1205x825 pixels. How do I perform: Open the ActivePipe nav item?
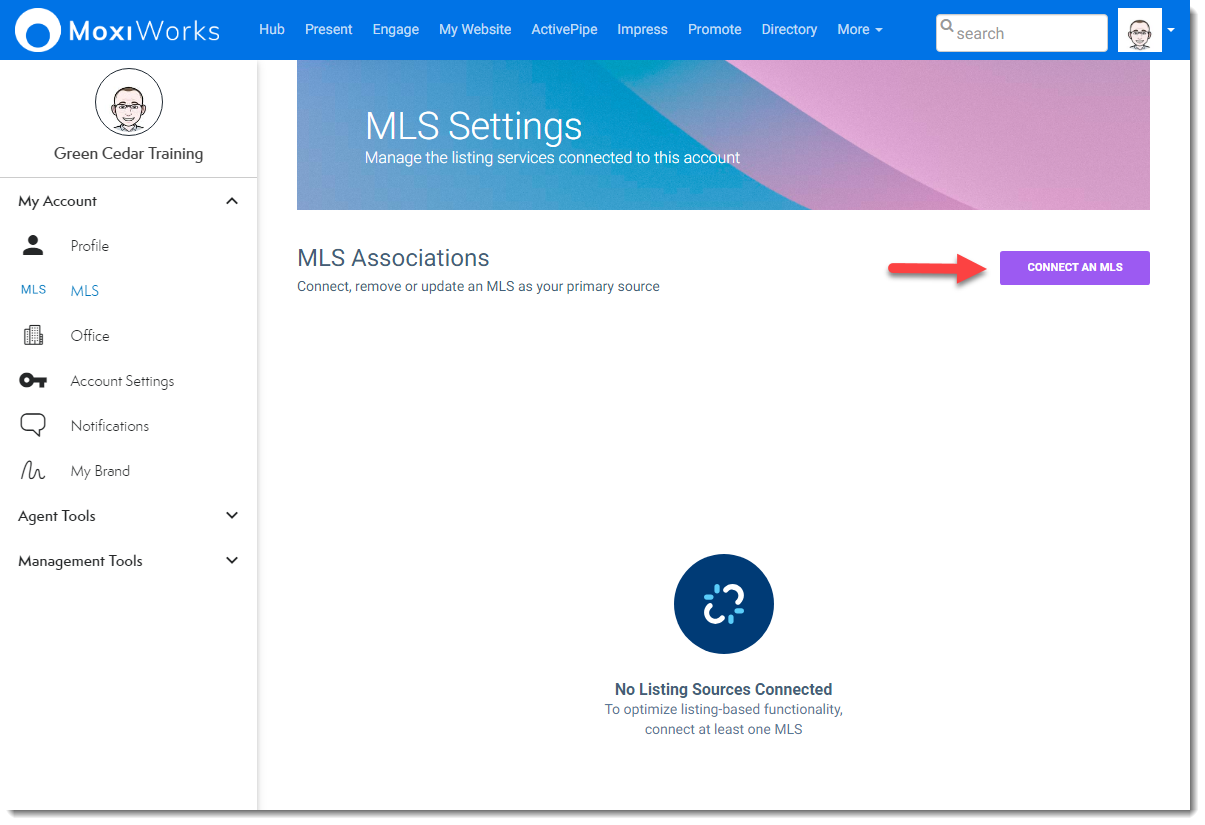click(x=564, y=30)
